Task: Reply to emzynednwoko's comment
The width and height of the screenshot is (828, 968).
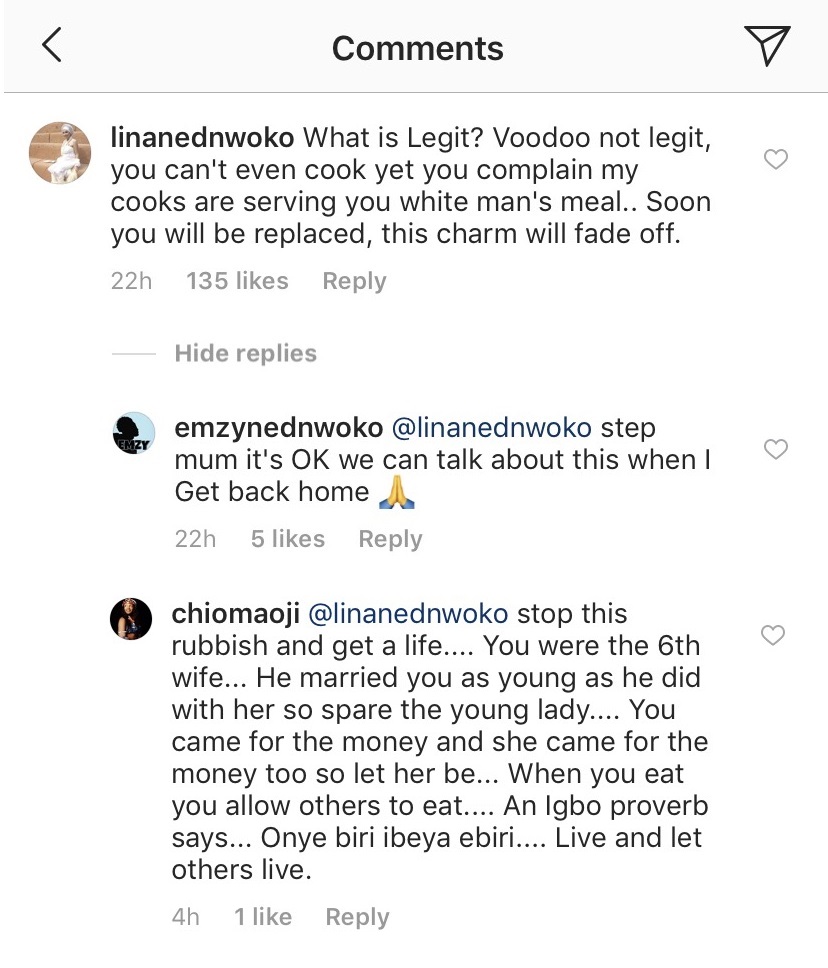Action: coord(390,539)
